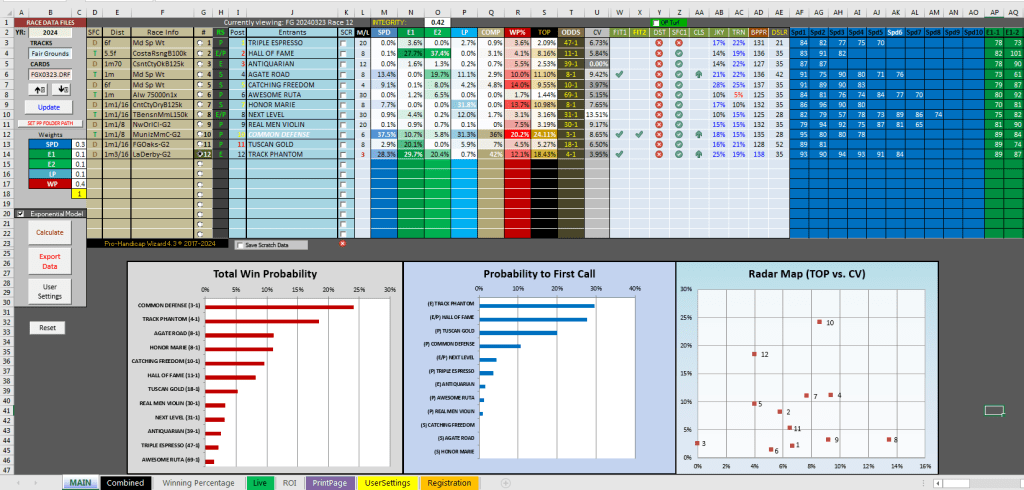Click the red DST X icon for Triple Espresso
1024x490 pixels.
pyautogui.click(x=658, y=44)
